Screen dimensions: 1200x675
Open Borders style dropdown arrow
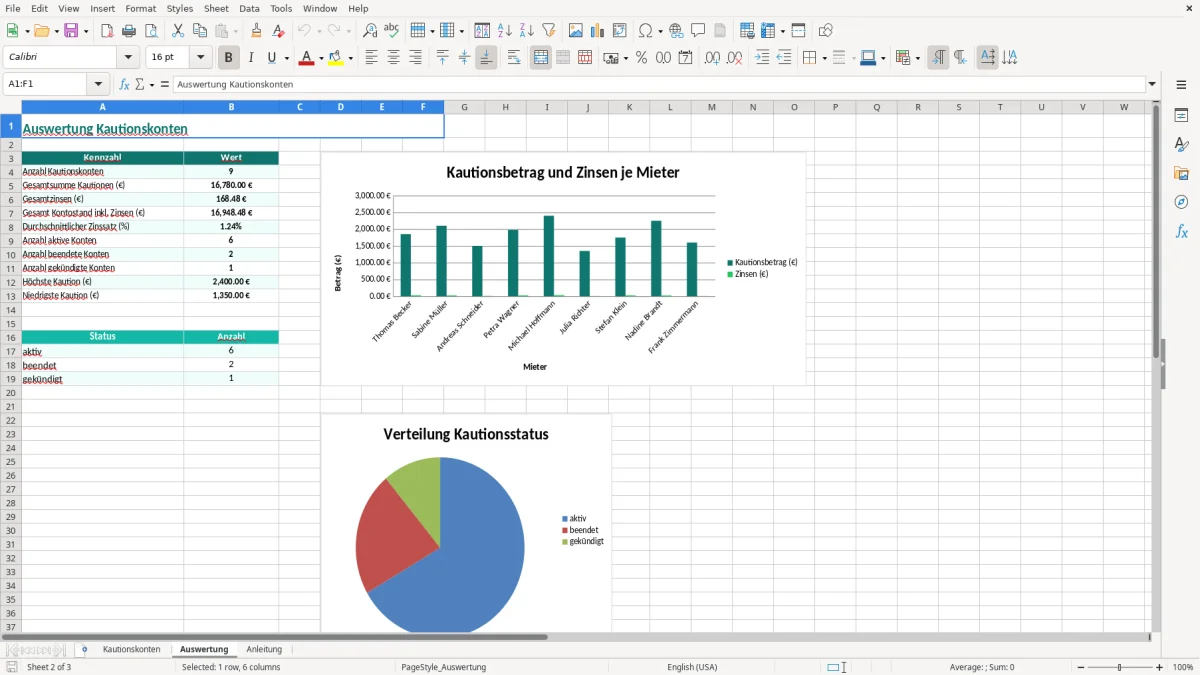point(823,58)
